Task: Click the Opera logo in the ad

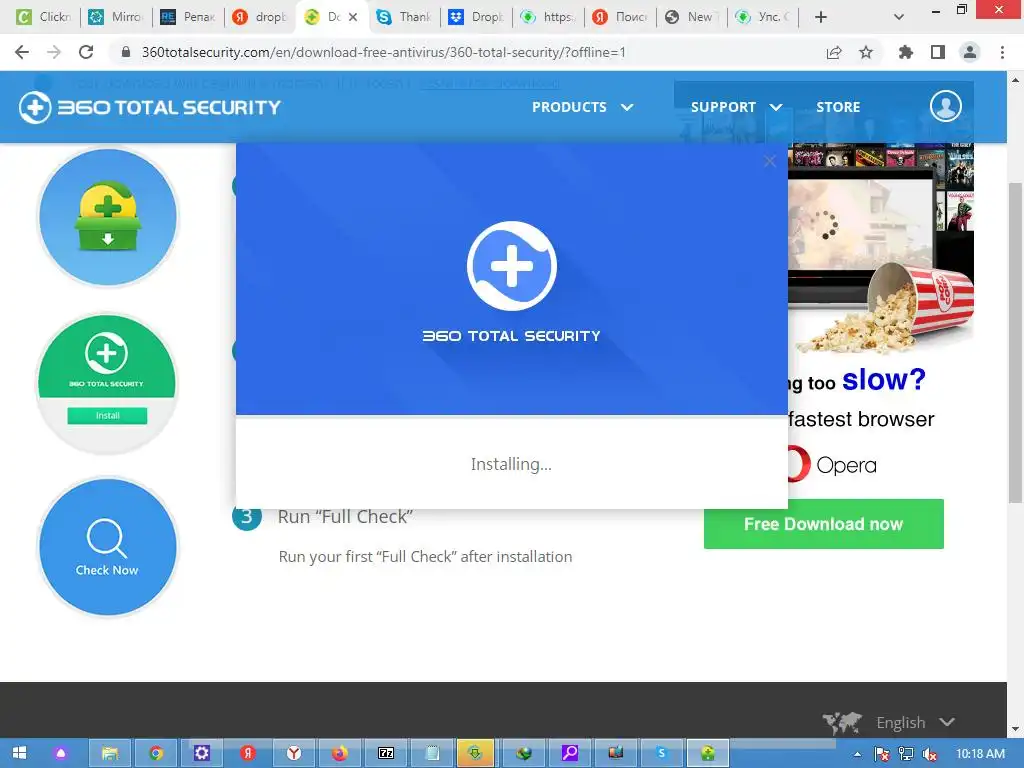Action: pyautogui.click(x=831, y=465)
